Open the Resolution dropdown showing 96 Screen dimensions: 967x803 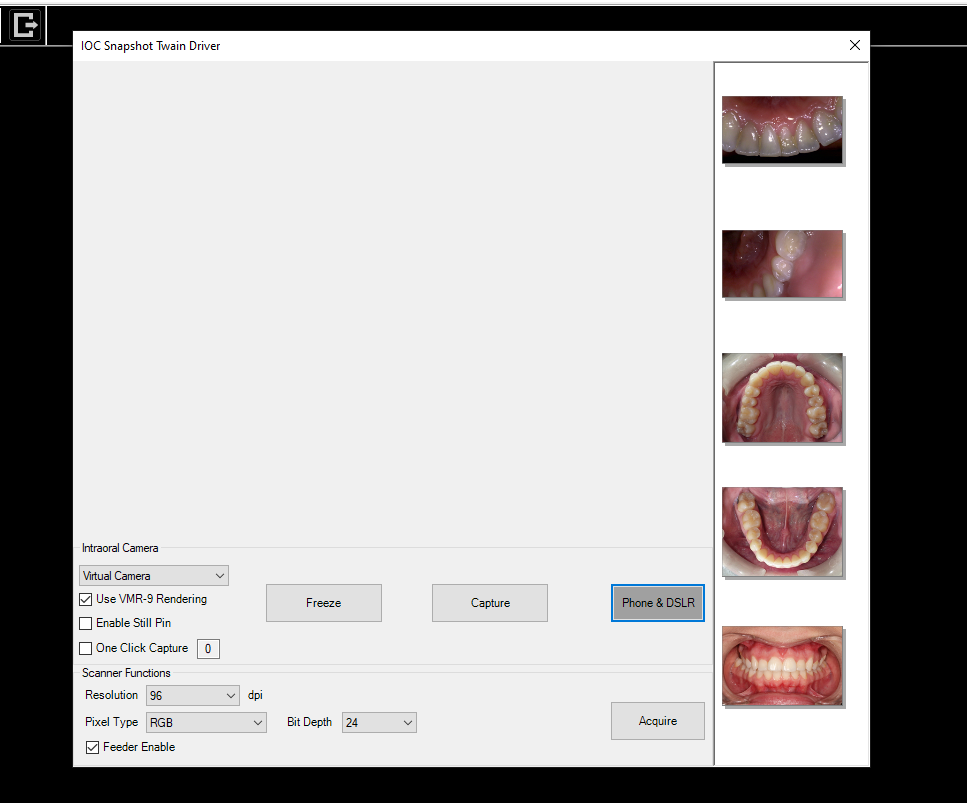[192, 696]
